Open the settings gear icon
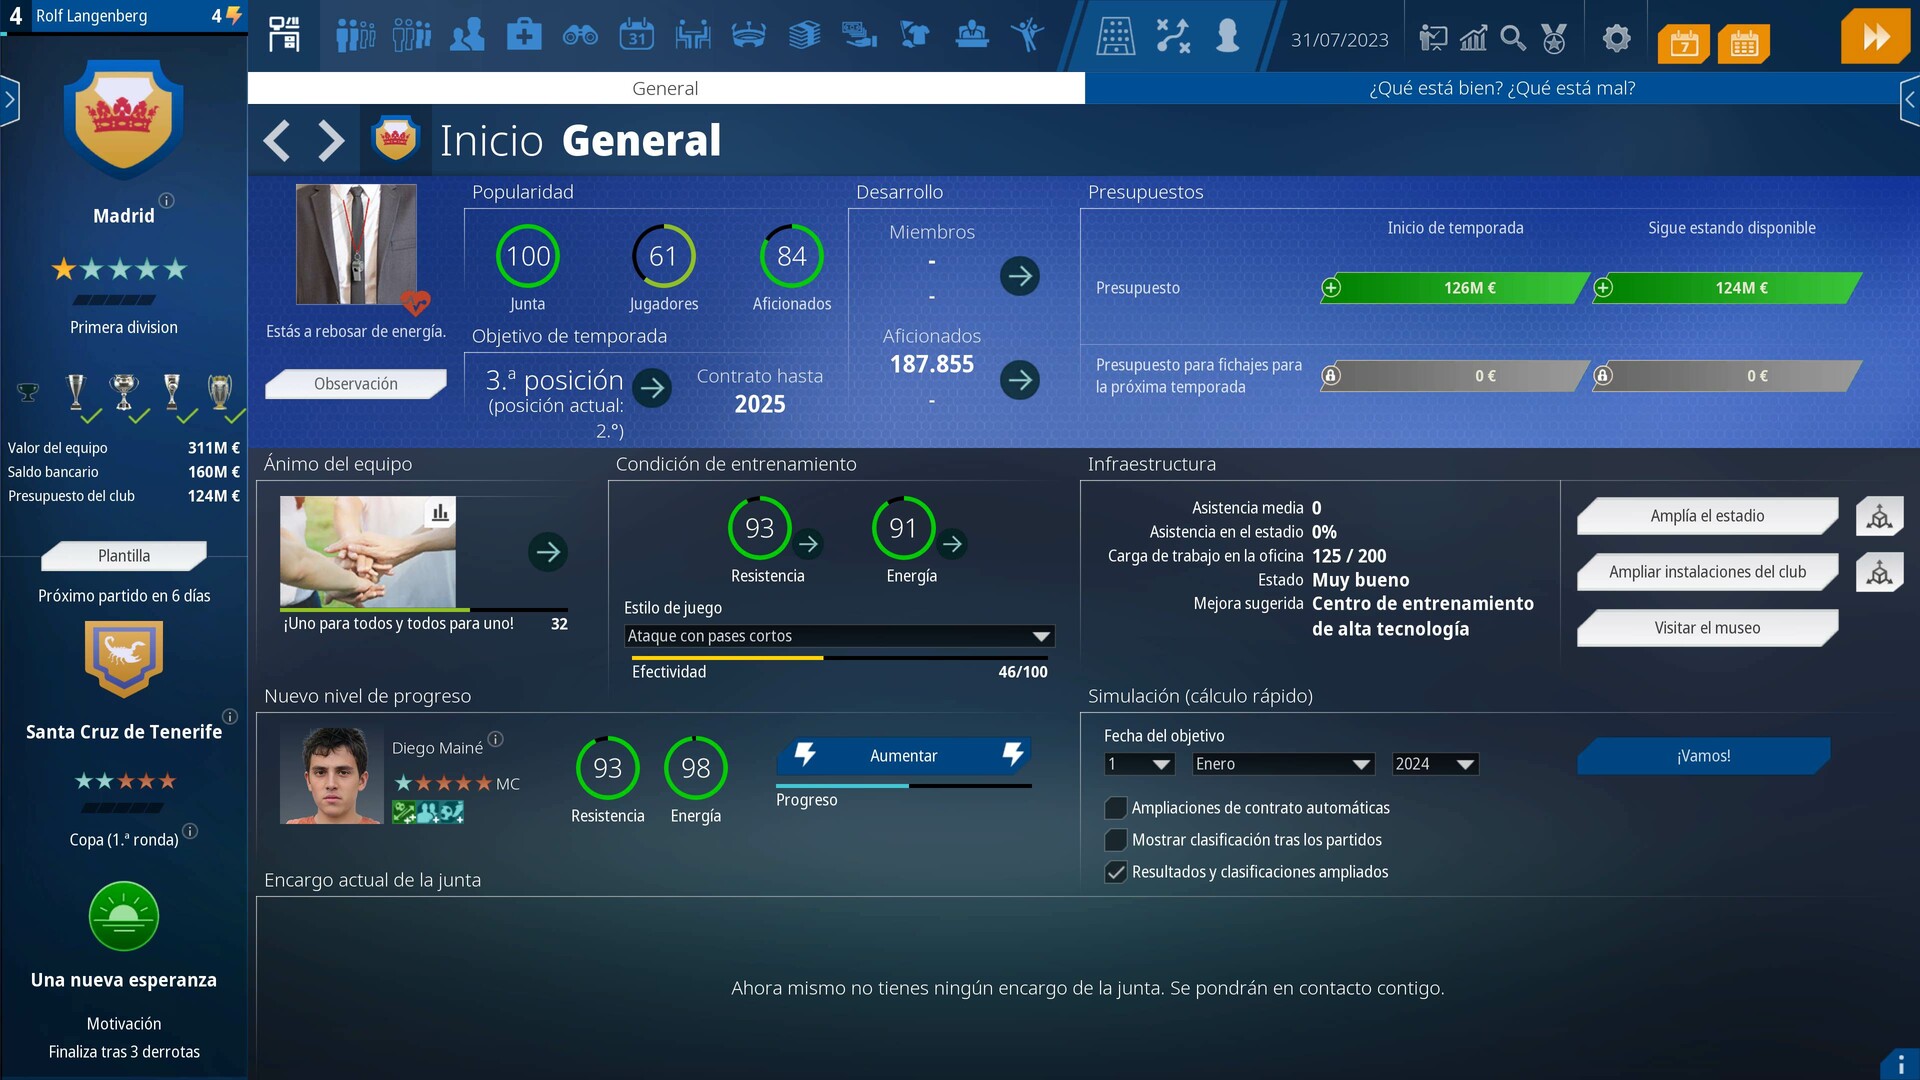This screenshot has width=1920, height=1080. click(1616, 39)
